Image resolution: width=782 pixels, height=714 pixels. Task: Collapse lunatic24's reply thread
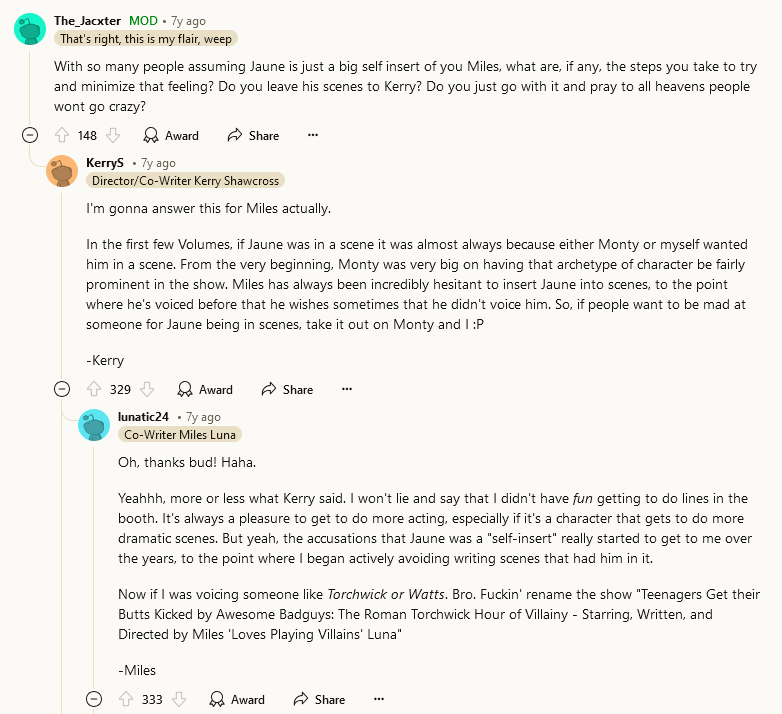click(94, 699)
